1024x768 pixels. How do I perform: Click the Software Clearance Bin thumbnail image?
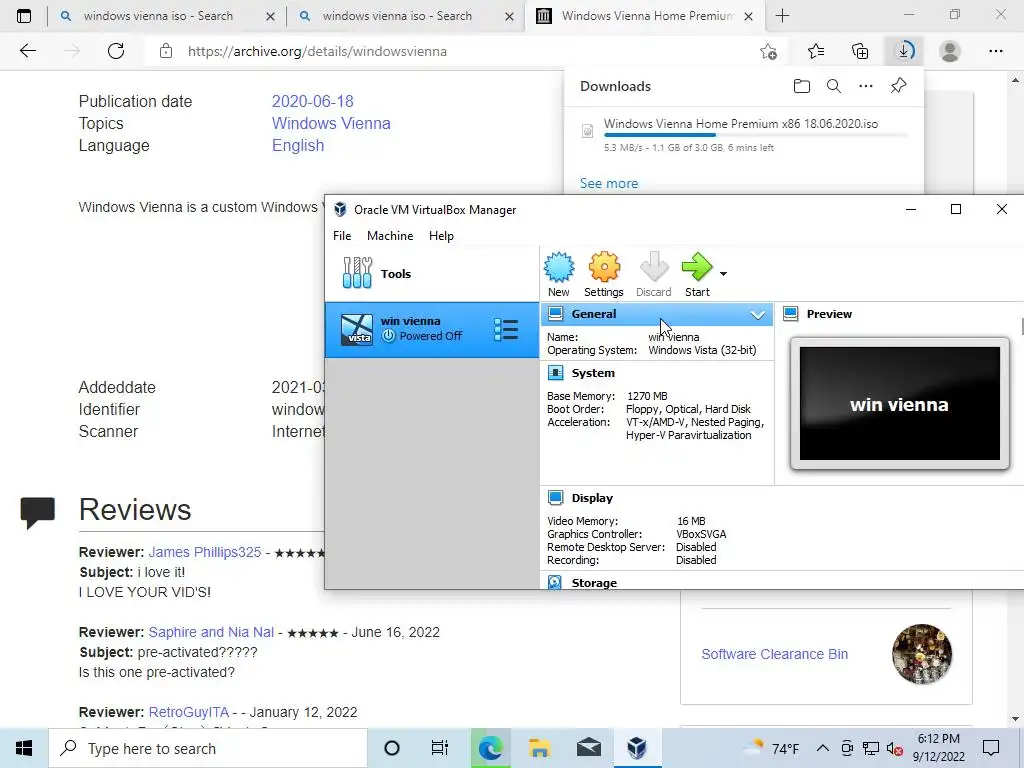tap(921, 654)
